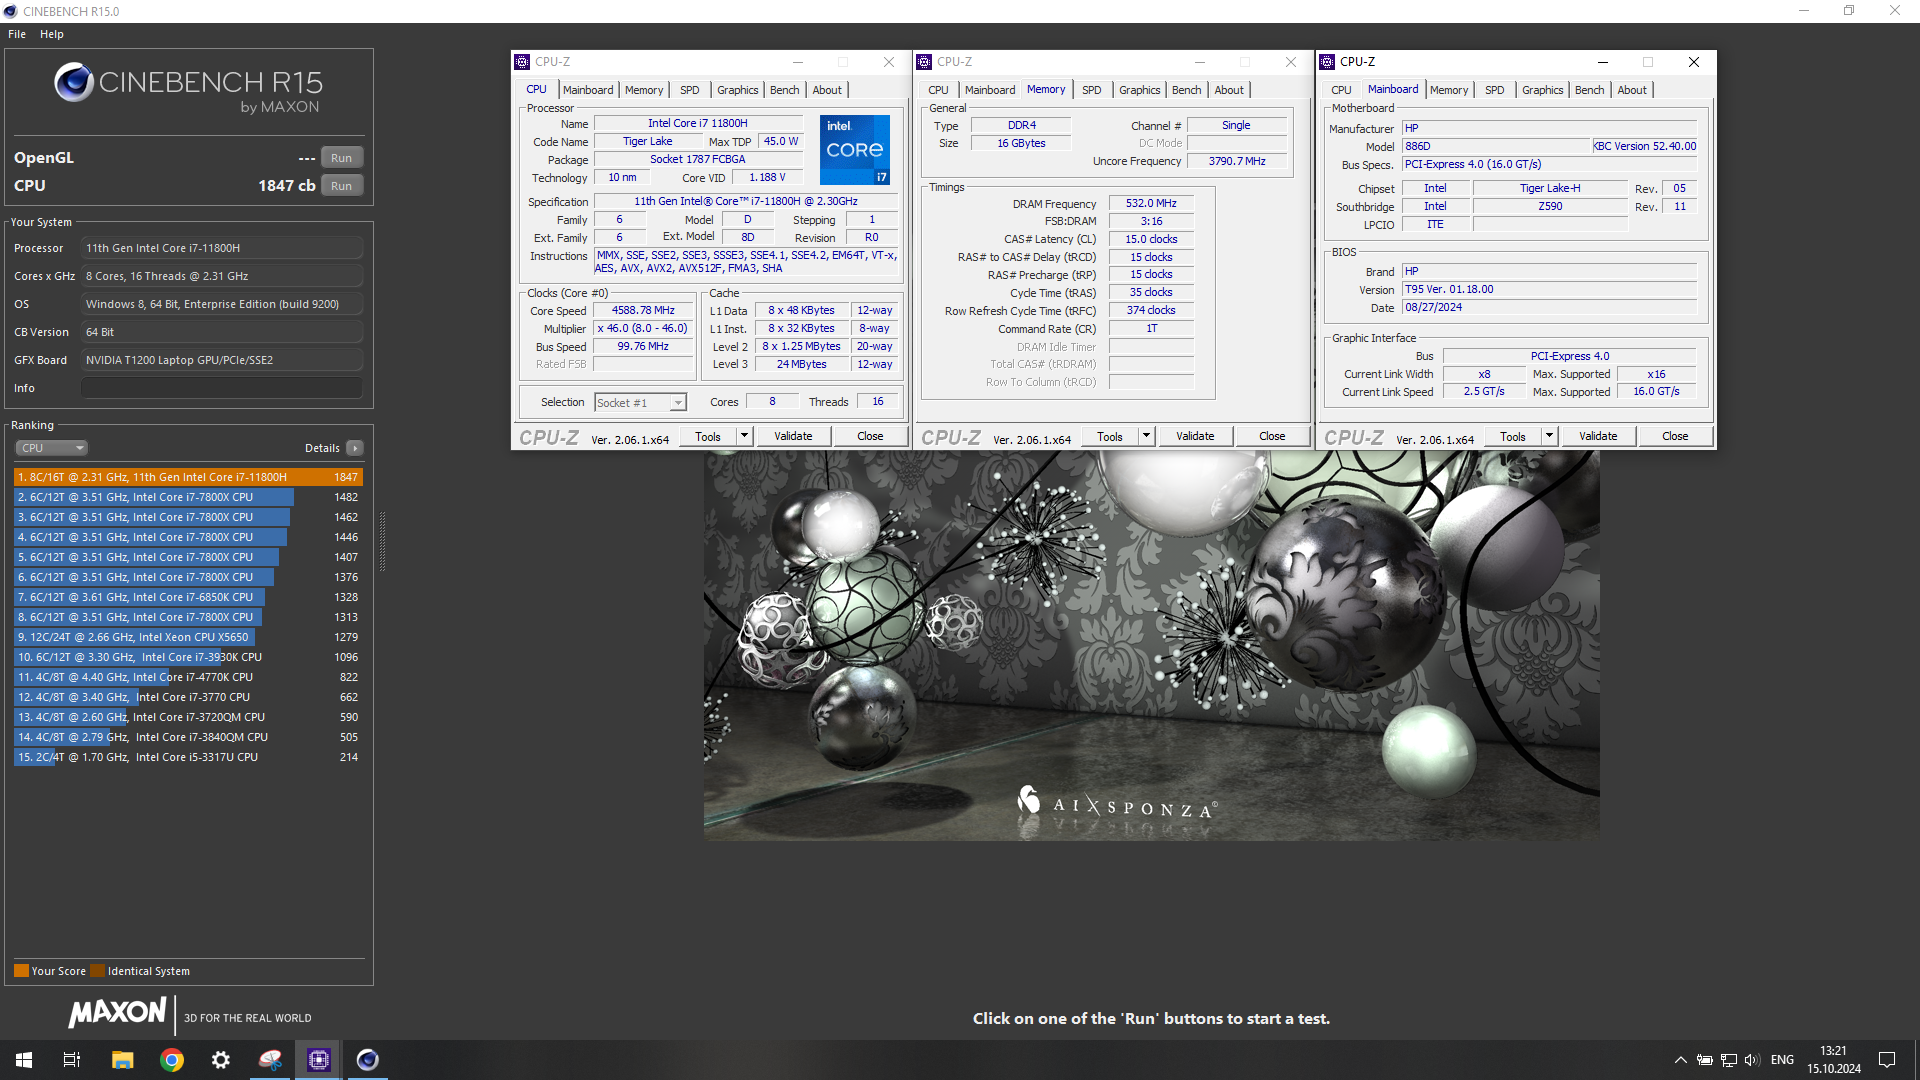Click Core Speed value 4588.78 MHz
The width and height of the screenshot is (1920, 1080).
pyautogui.click(x=643, y=311)
